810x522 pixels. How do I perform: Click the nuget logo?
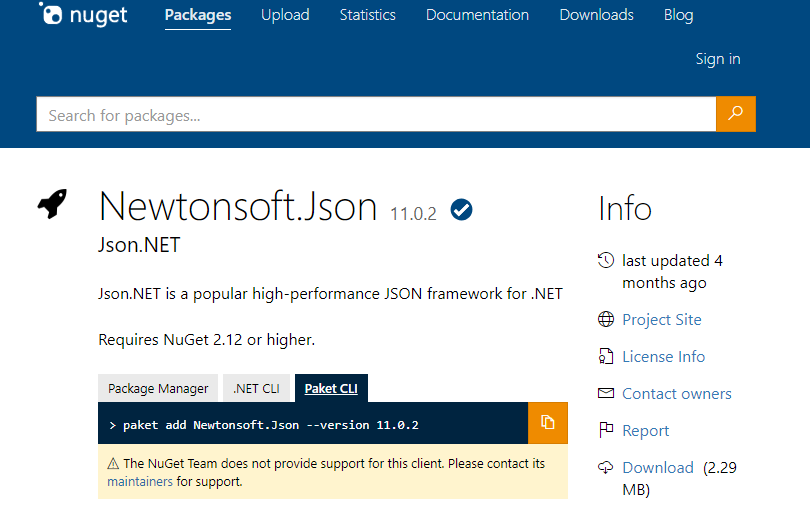83,14
